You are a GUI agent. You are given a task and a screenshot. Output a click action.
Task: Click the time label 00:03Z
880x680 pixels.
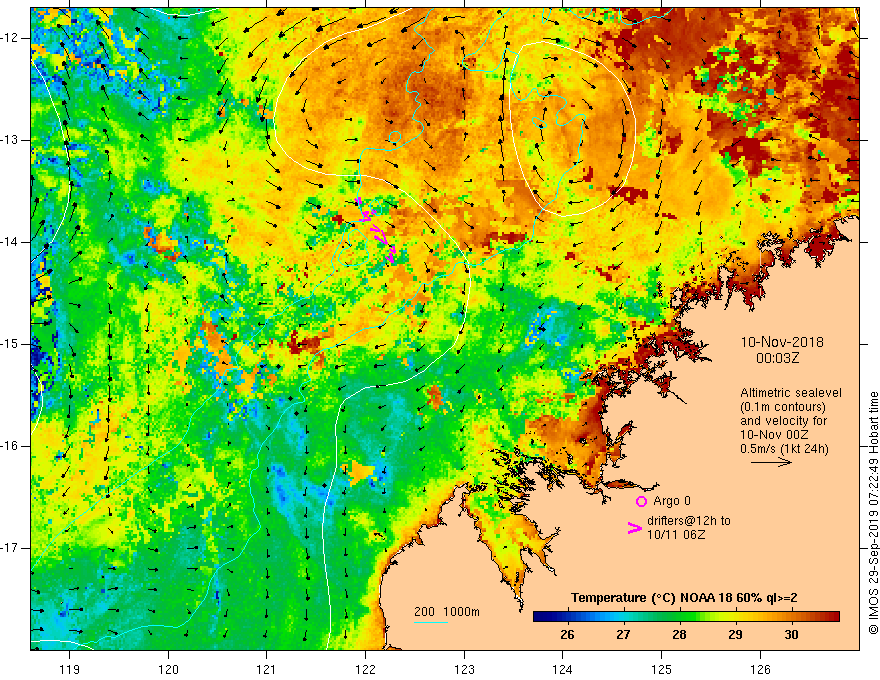pyautogui.click(x=777, y=358)
